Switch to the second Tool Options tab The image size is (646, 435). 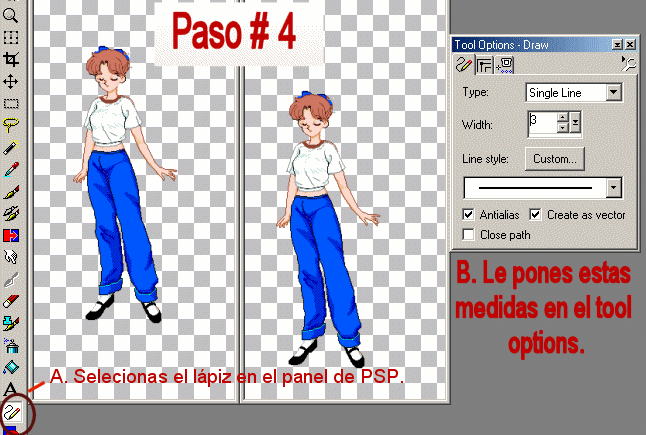tap(483, 65)
